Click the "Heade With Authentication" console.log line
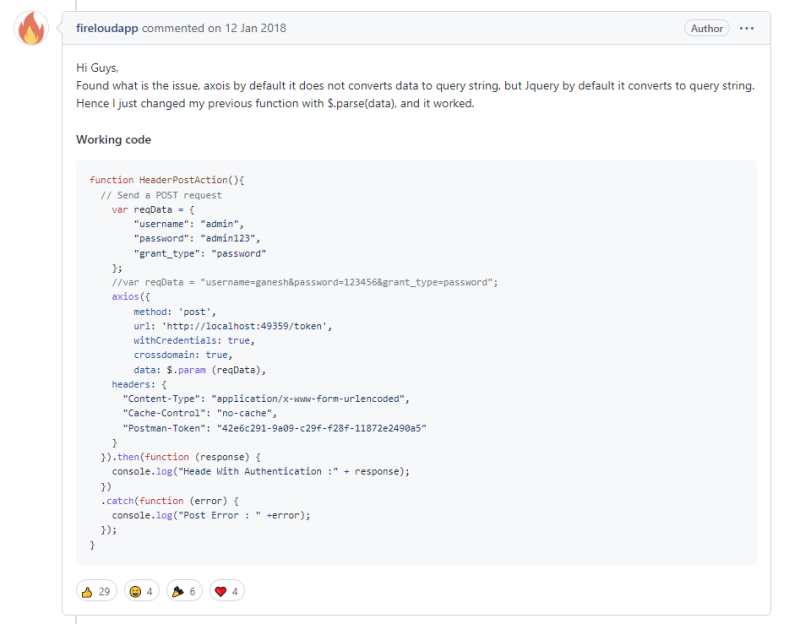 tap(261, 471)
